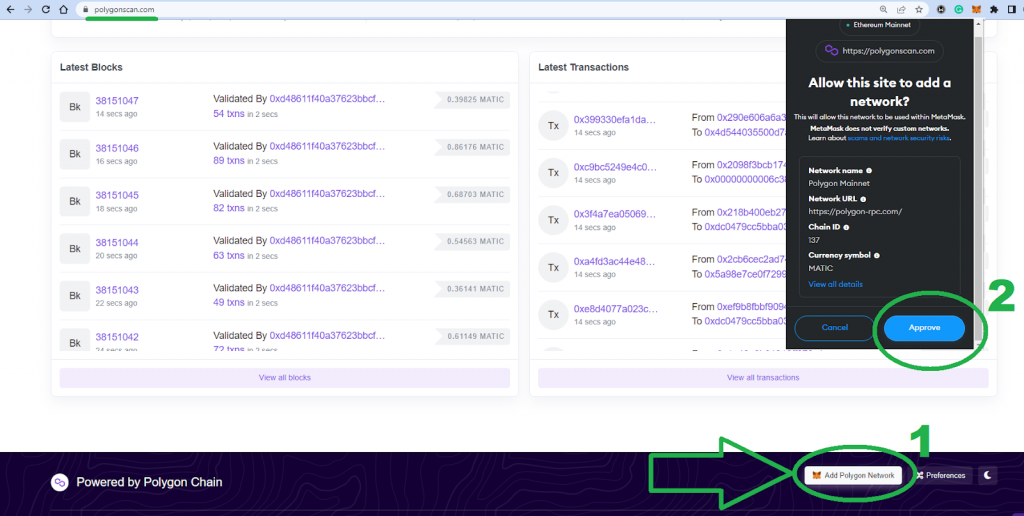Open block 38151043
Viewport: 1024px width, 516px height.
point(117,290)
